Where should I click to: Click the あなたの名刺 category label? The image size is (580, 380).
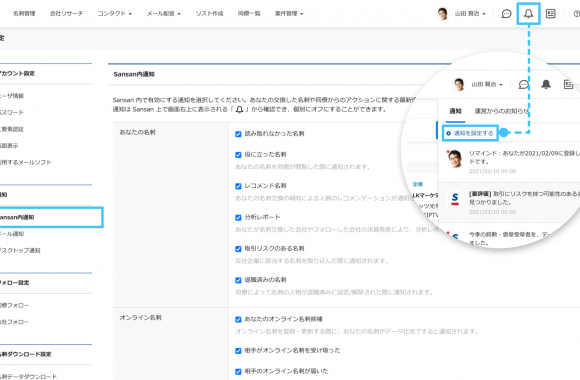click(x=137, y=132)
